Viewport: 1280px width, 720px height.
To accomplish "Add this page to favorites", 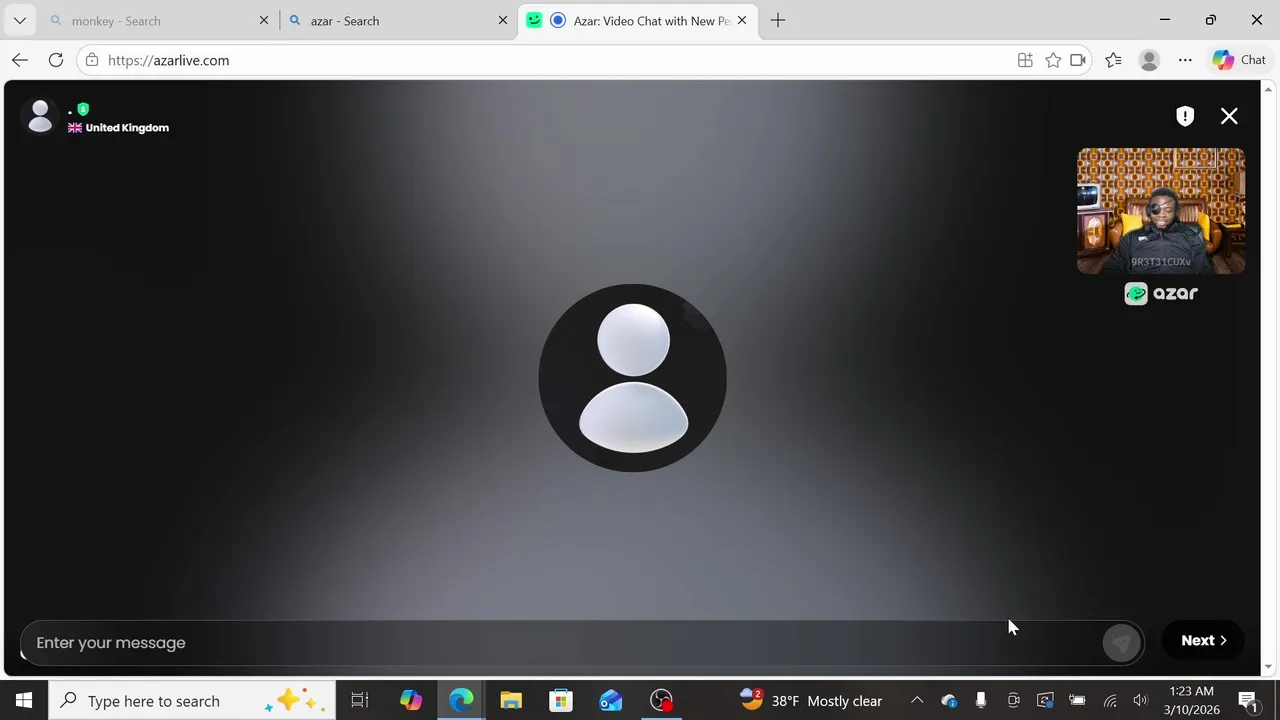I will point(1053,60).
